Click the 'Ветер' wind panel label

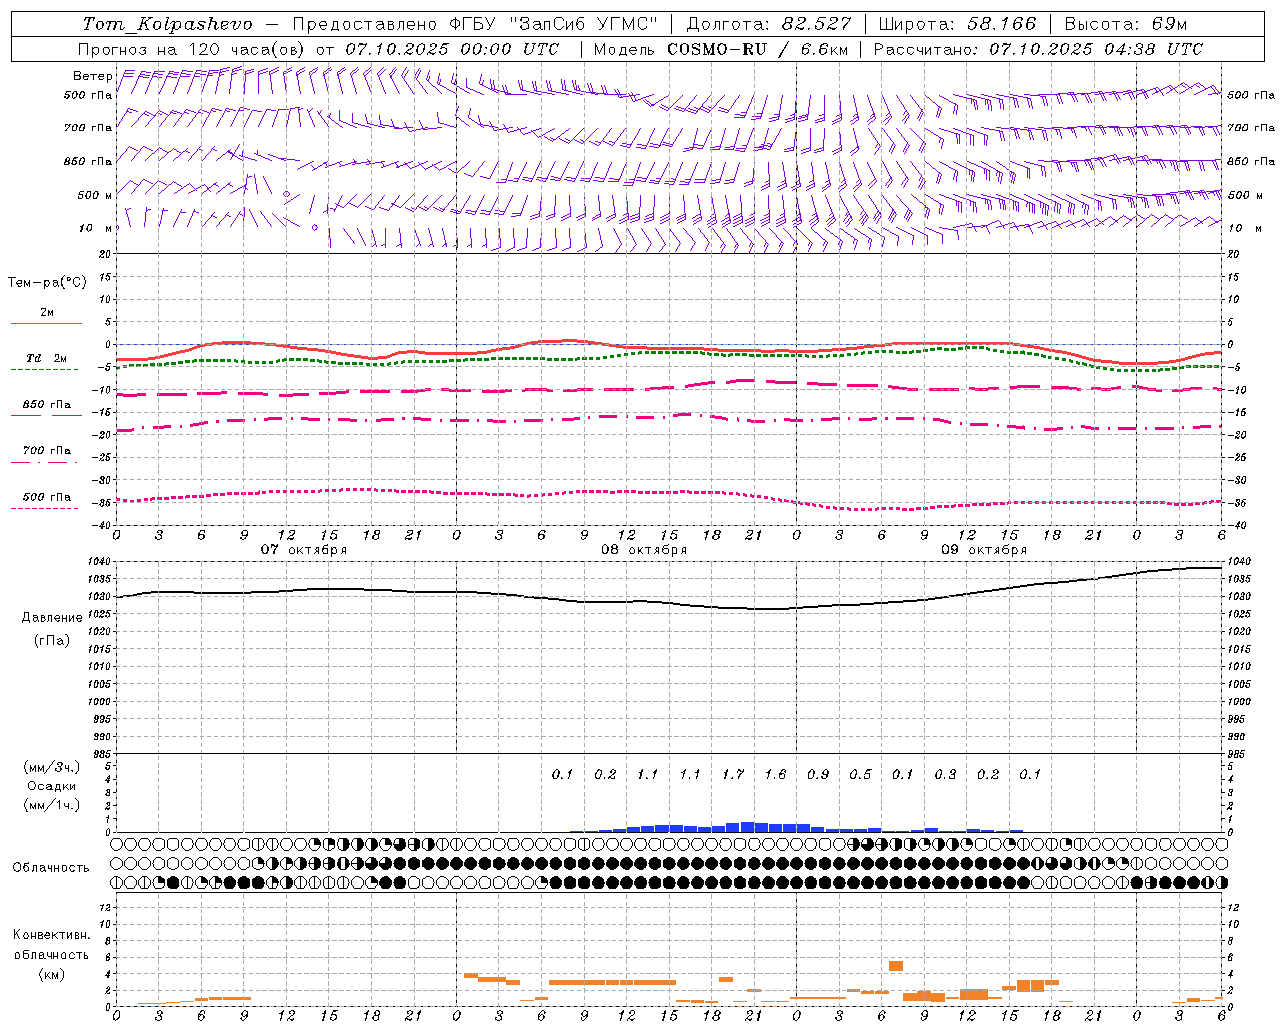93,76
